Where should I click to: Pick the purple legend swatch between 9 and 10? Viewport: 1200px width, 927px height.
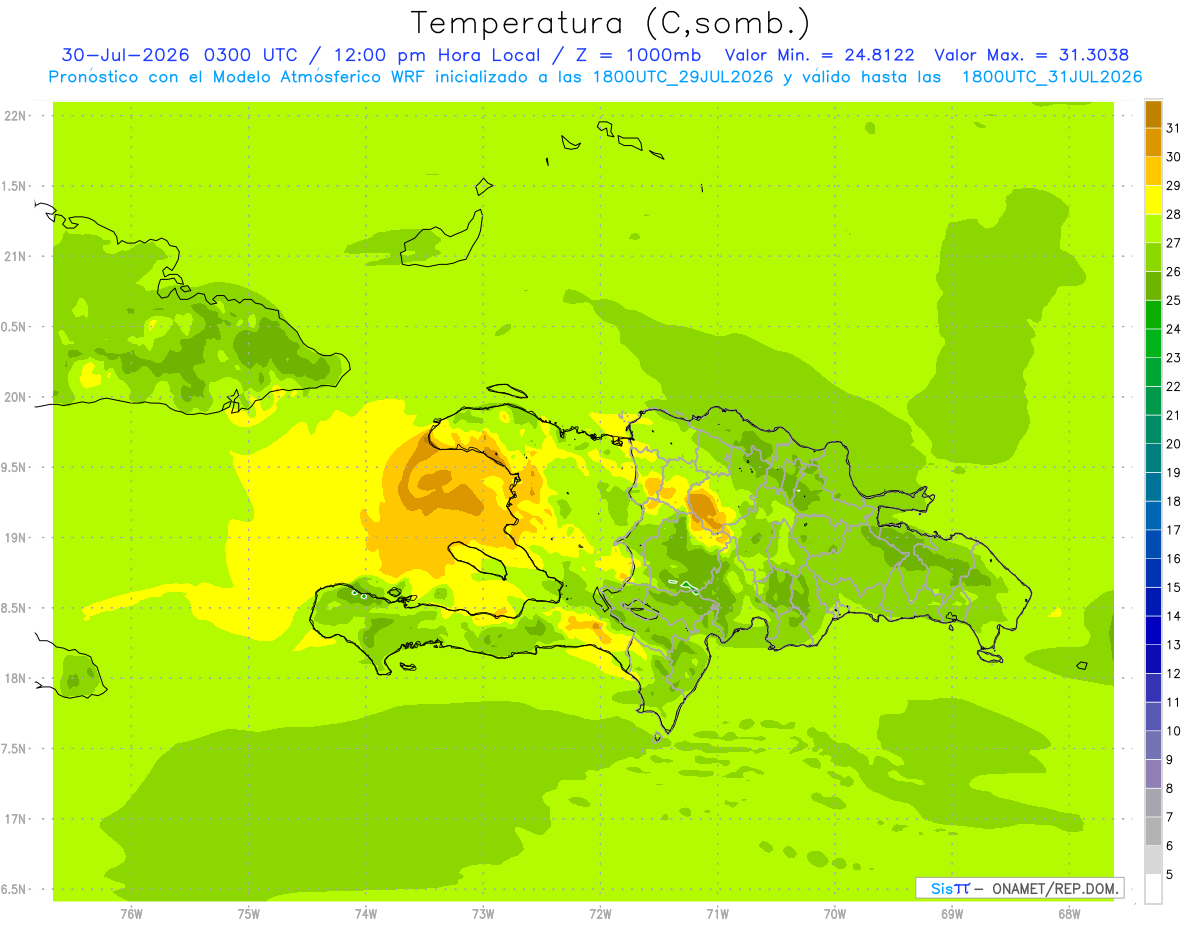pos(1153,745)
